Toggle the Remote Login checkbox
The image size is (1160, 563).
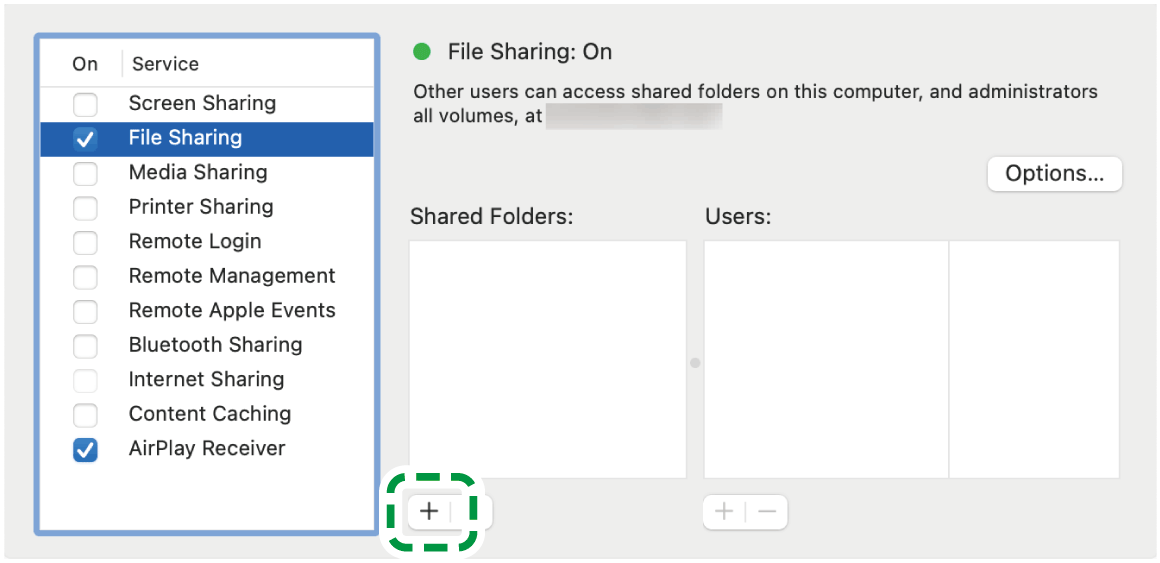click(x=86, y=242)
